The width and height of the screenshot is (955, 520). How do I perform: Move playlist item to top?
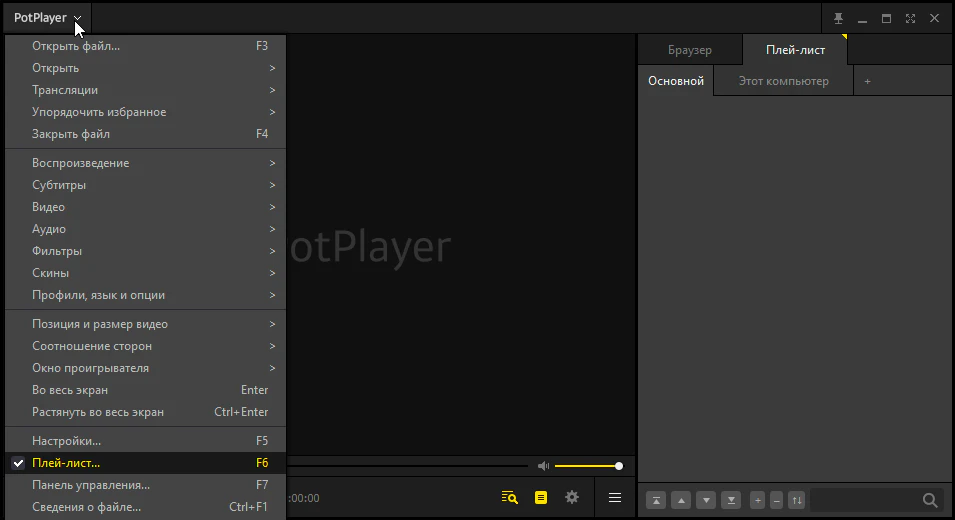pyautogui.click(x=656, y=500)
